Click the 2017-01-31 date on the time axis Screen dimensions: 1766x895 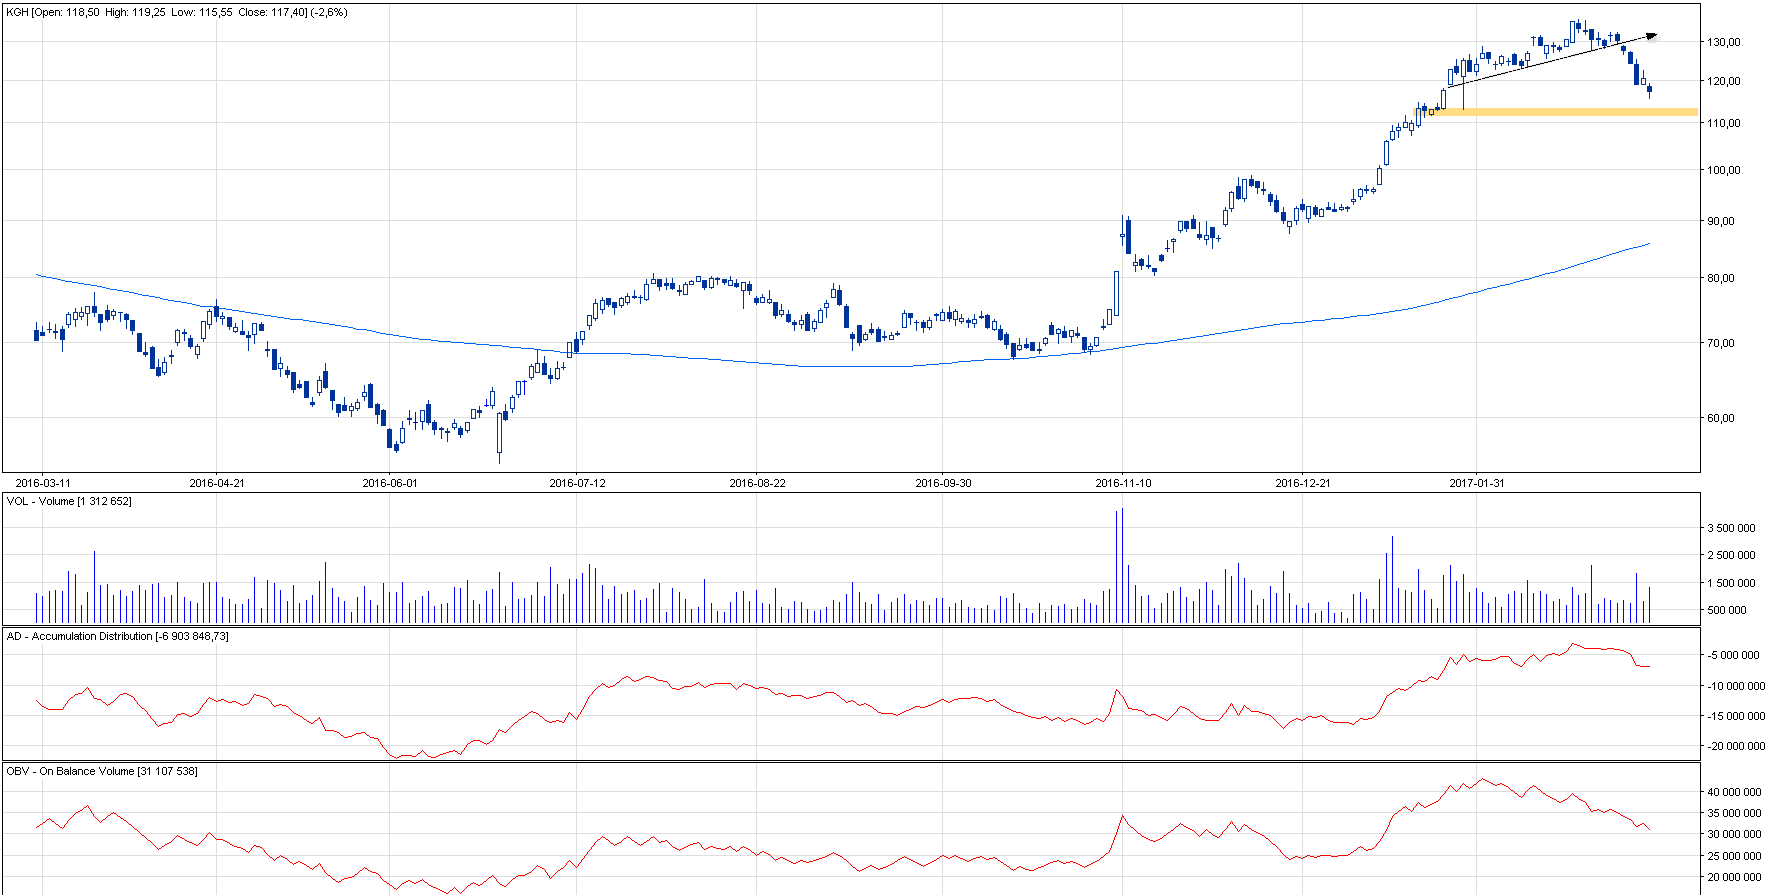1477,483
